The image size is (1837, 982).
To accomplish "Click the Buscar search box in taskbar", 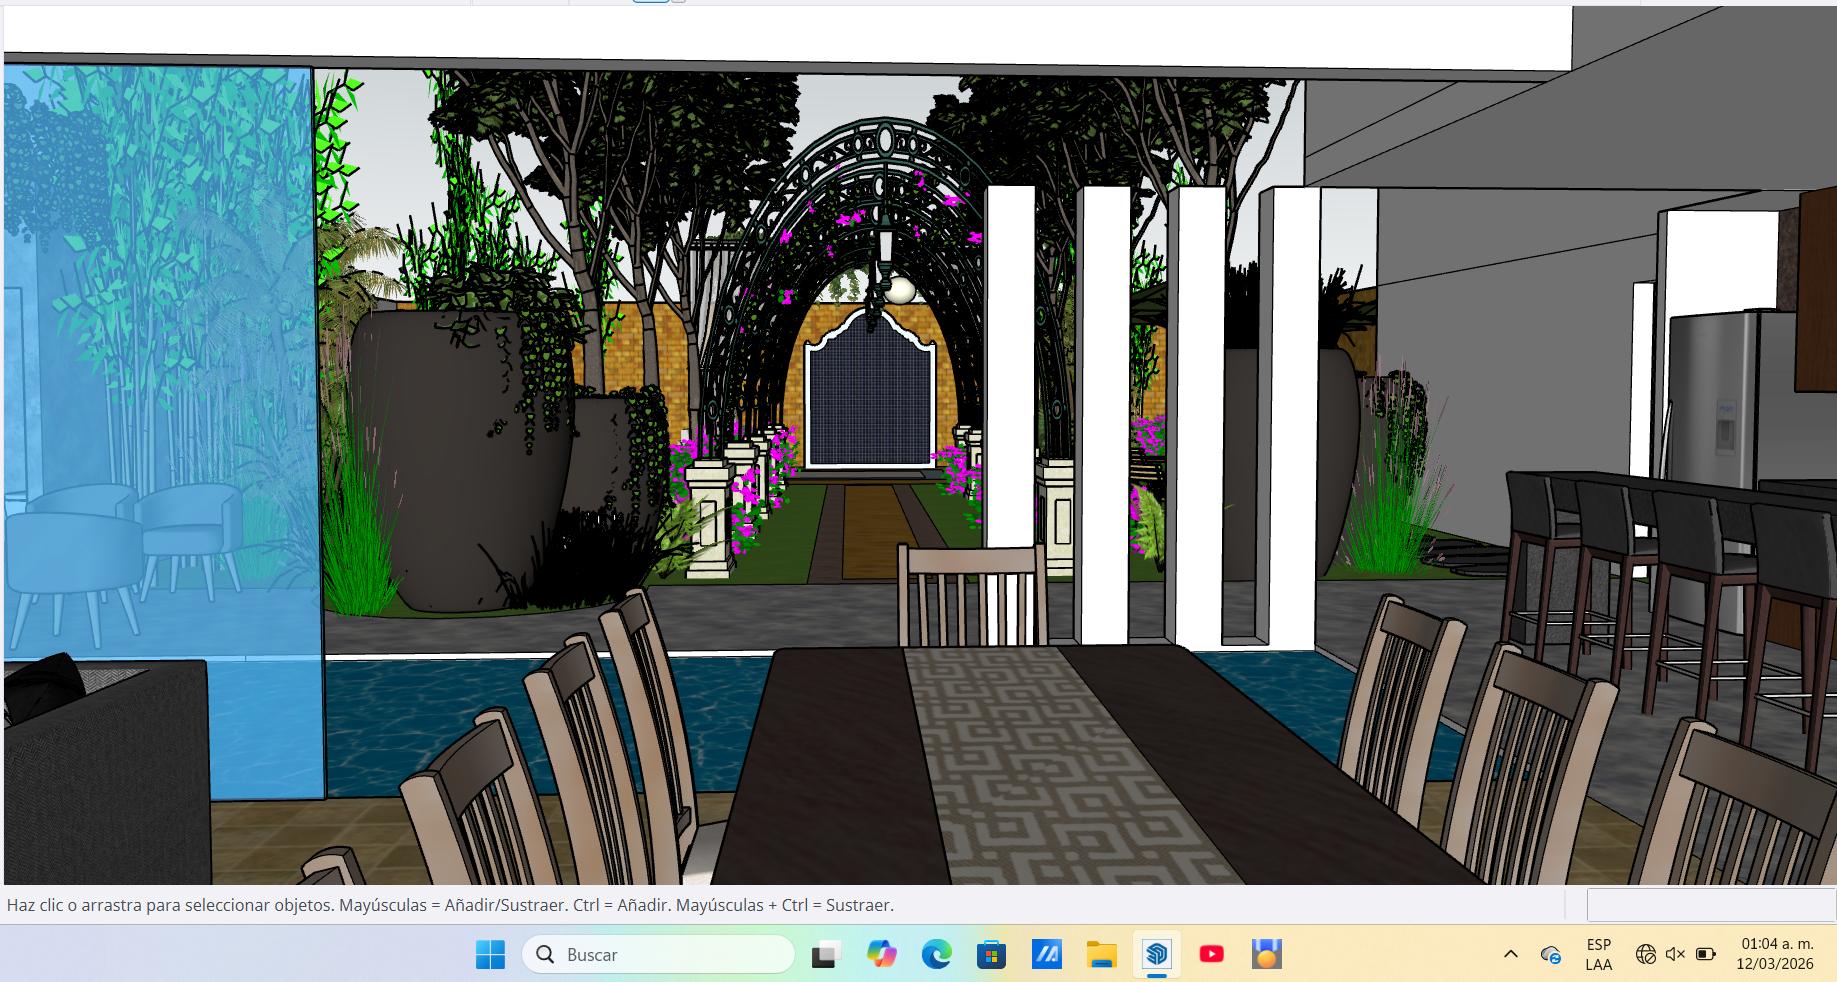I will point(658,955).
